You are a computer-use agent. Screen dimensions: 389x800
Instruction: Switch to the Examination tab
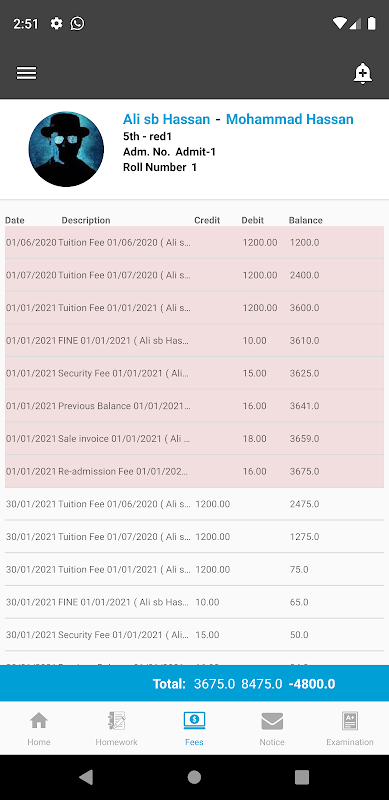click(350, 729)
